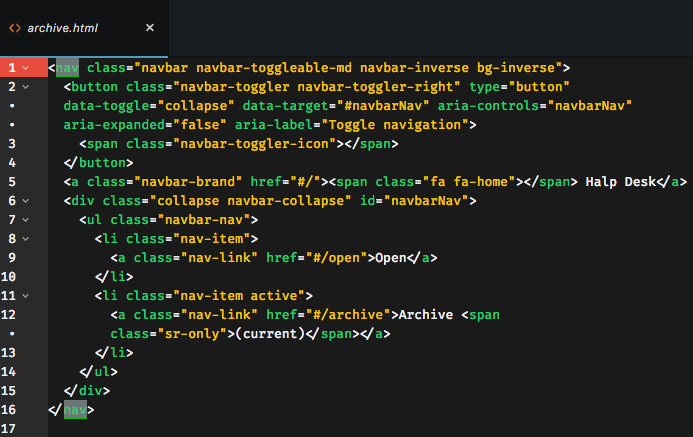Click line number 1 in the gutter
This screenshot has width=693, height=437.
point(12,68)
